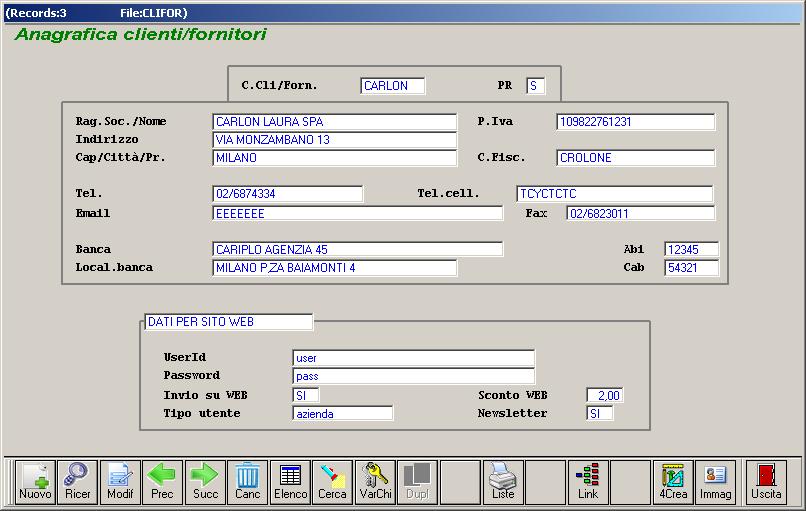Select the Banca field CARIPLO AGENZIA 45
The height and width of the screenshot is (511, 806).
click(358, 249)
